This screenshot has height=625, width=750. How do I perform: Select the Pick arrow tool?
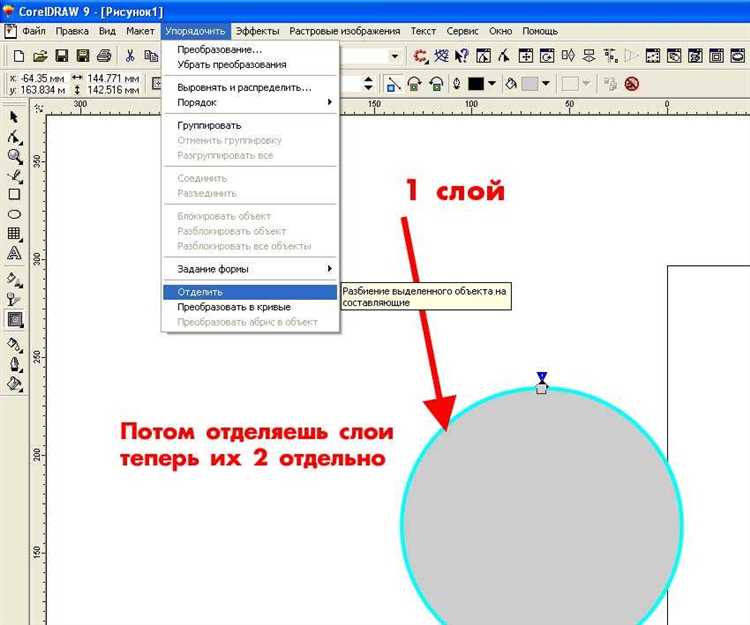(x=14, y=117)
